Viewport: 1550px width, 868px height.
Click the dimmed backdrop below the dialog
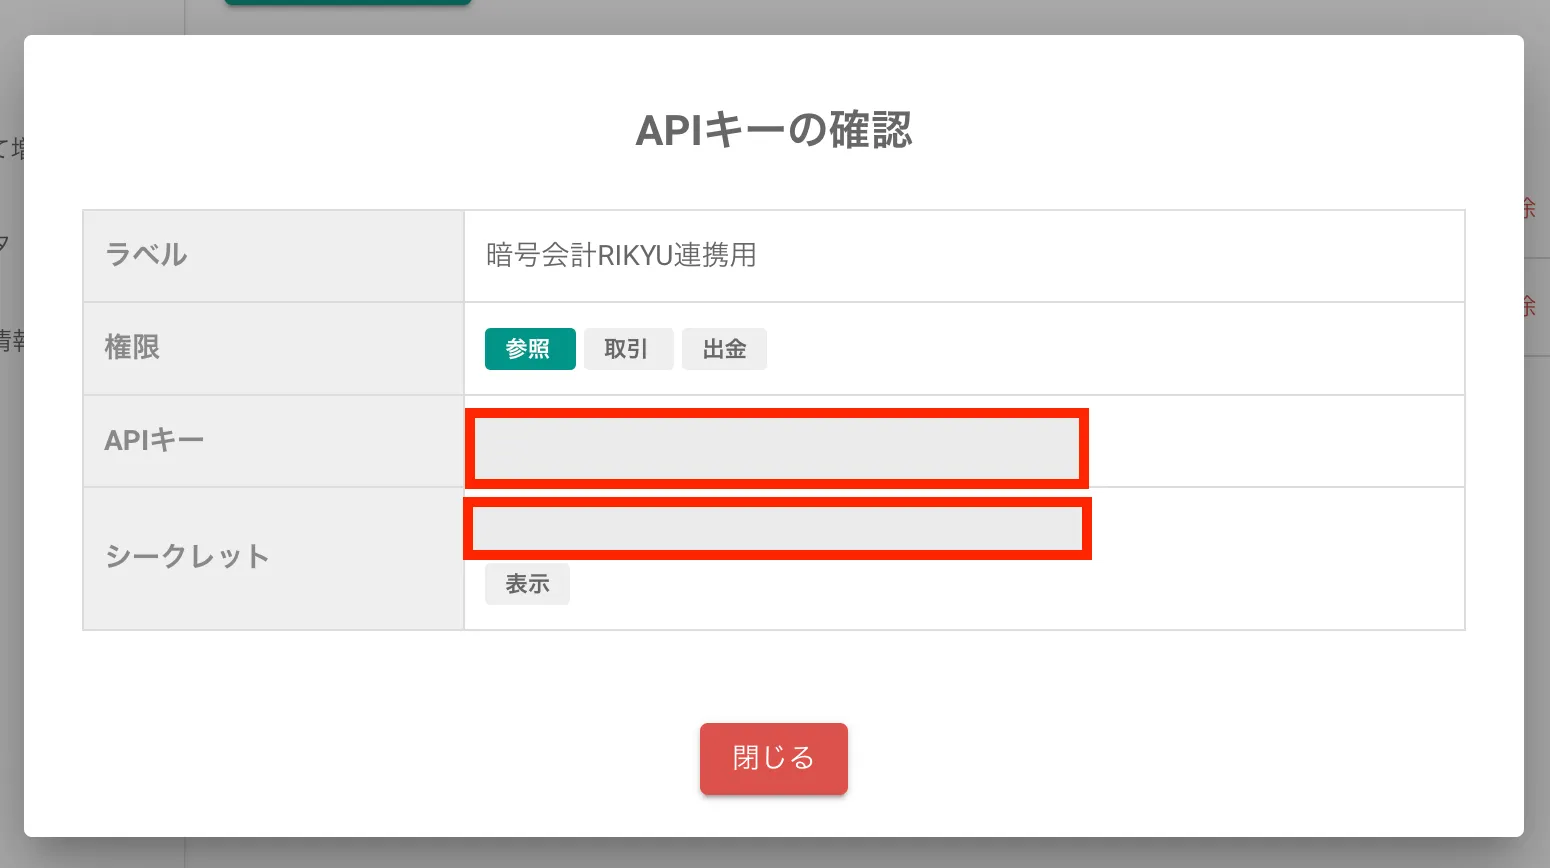774,853
